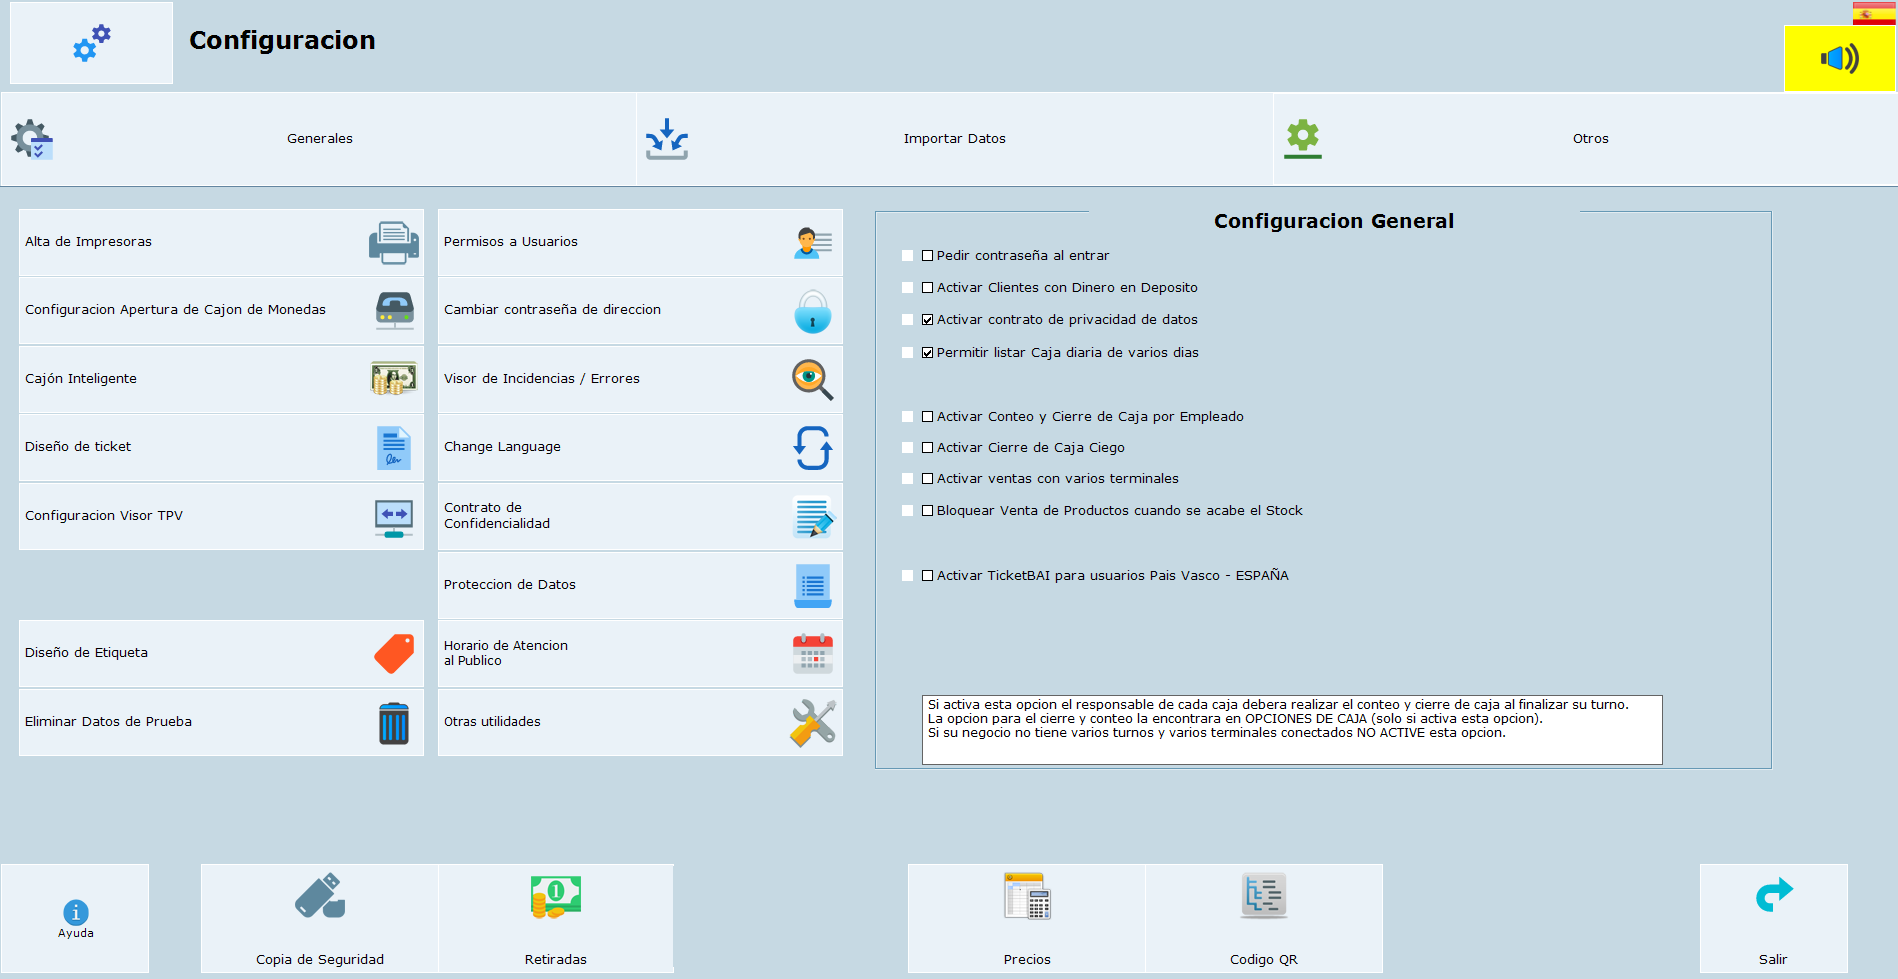The image size is (1898, 979).
Task: Click the trash bin icon for Eliminar Datos
Action: 393,723
